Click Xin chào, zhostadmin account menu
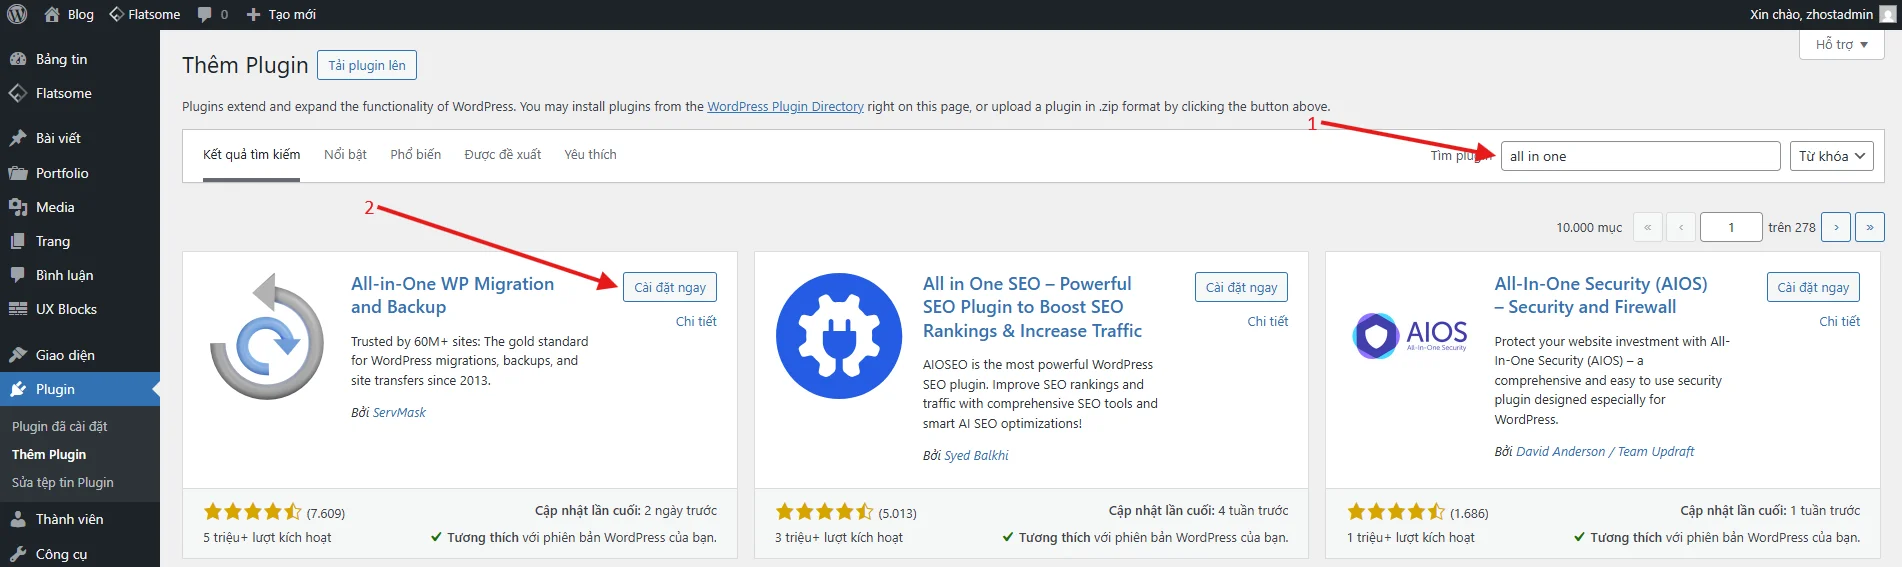Viewport: 1902px width, 567px height. pos(1820,14)
